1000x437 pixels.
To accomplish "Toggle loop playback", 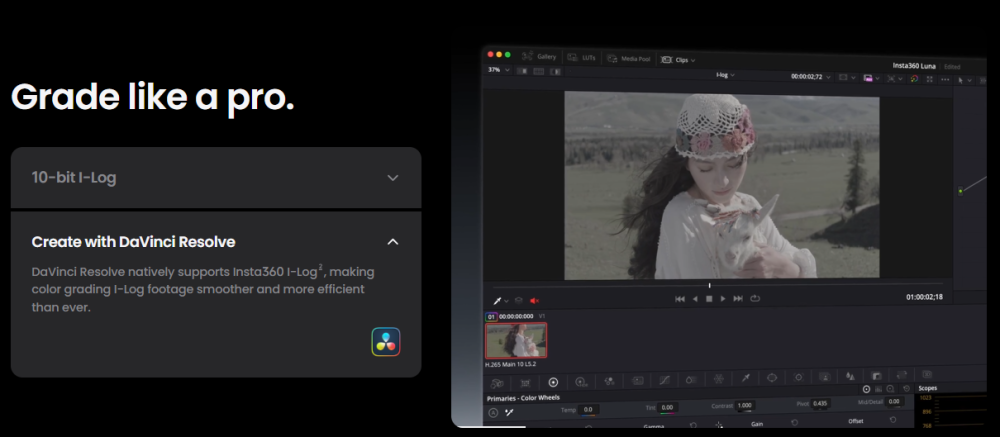I will point(756,298).
